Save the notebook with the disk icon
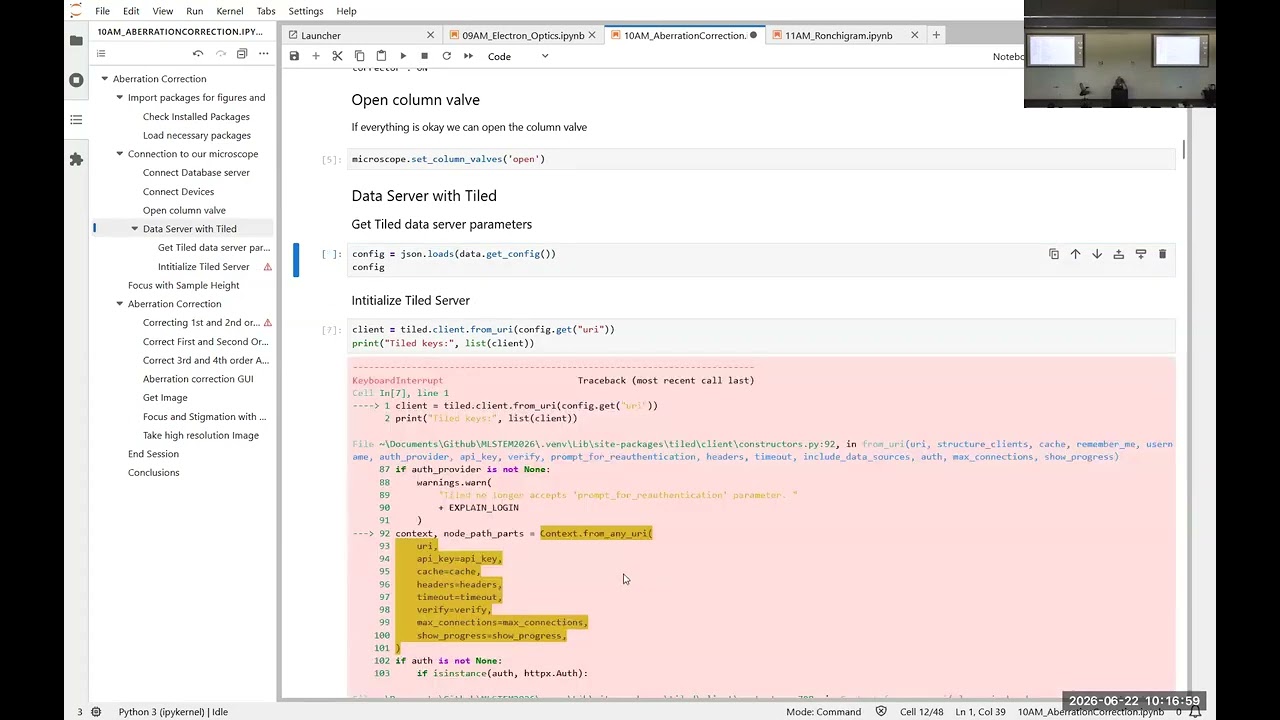 pos(294,56)
